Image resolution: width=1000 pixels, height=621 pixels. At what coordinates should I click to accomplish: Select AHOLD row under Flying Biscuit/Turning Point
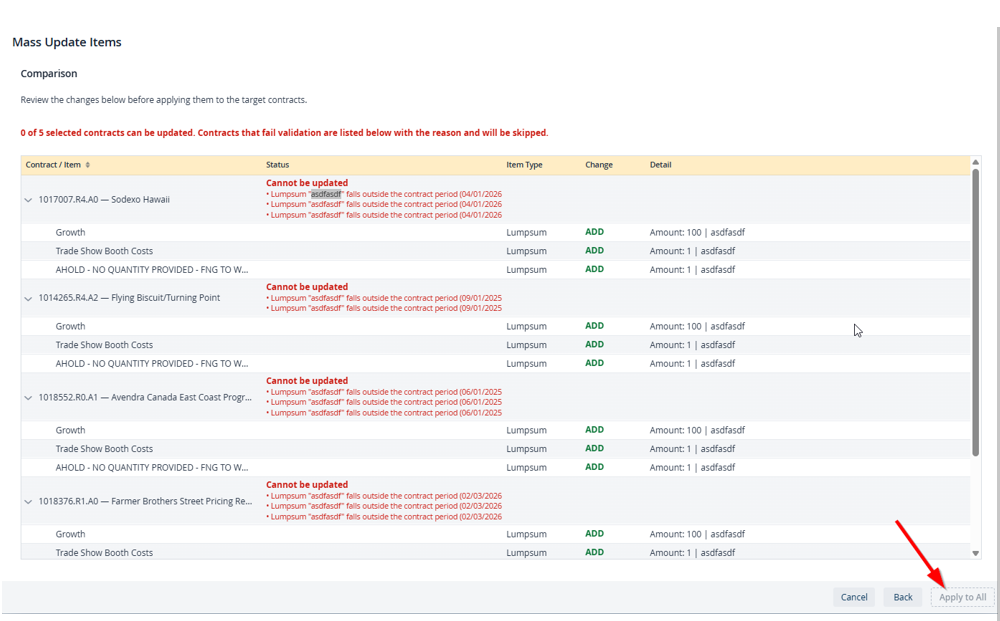click(496, 363)
